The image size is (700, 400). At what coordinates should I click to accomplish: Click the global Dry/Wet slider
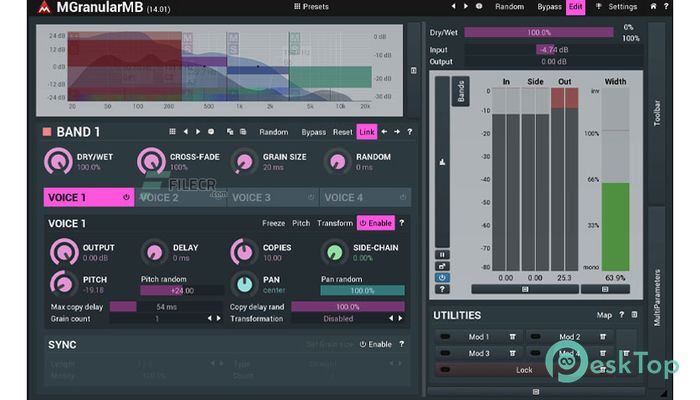click(539, 33)
